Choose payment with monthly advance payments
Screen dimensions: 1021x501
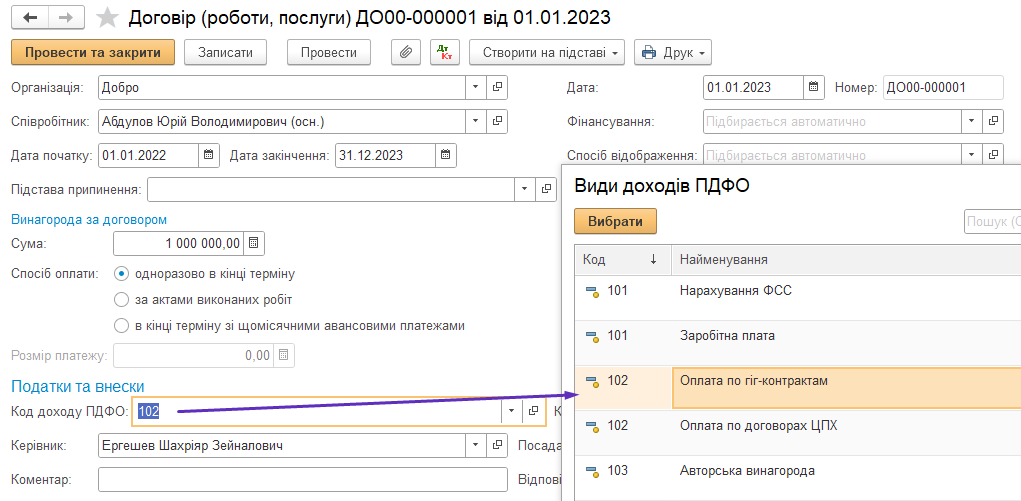point(122,325)
